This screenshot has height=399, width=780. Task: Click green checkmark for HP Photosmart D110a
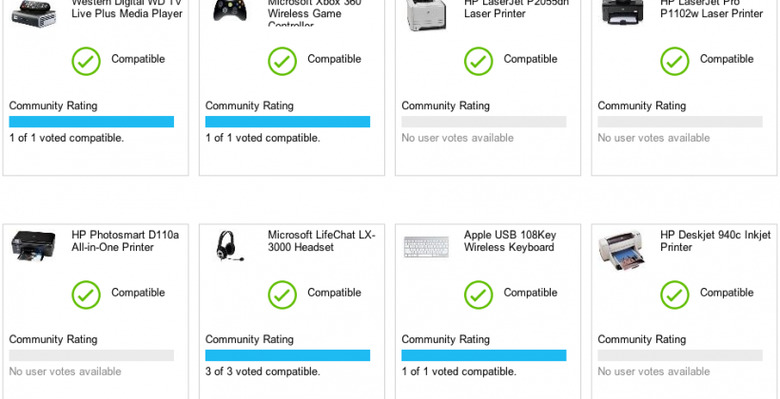pos(86,295)
